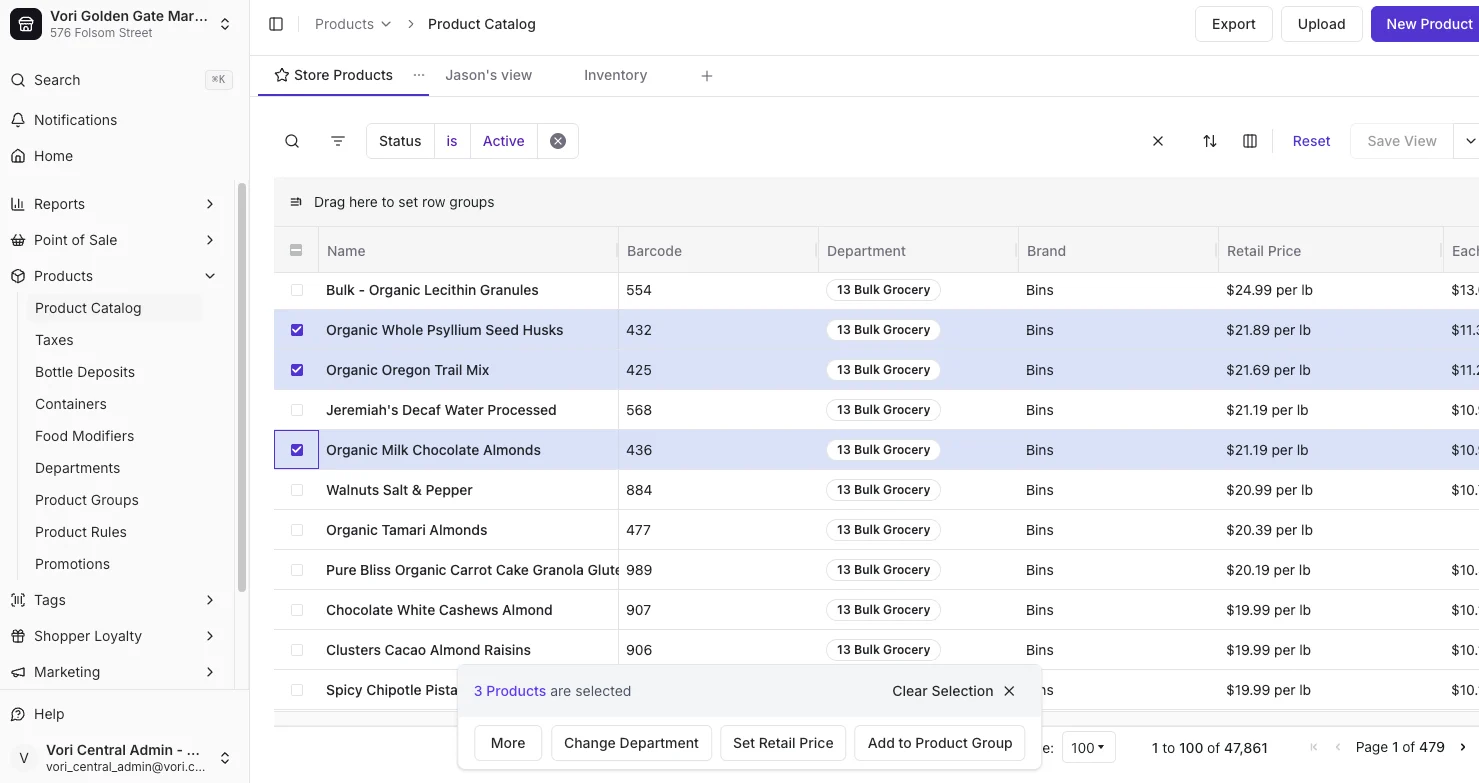Click the sidebar vertical scrollbar
This screenshot has height=783, width=1479.
pos(242,385)
